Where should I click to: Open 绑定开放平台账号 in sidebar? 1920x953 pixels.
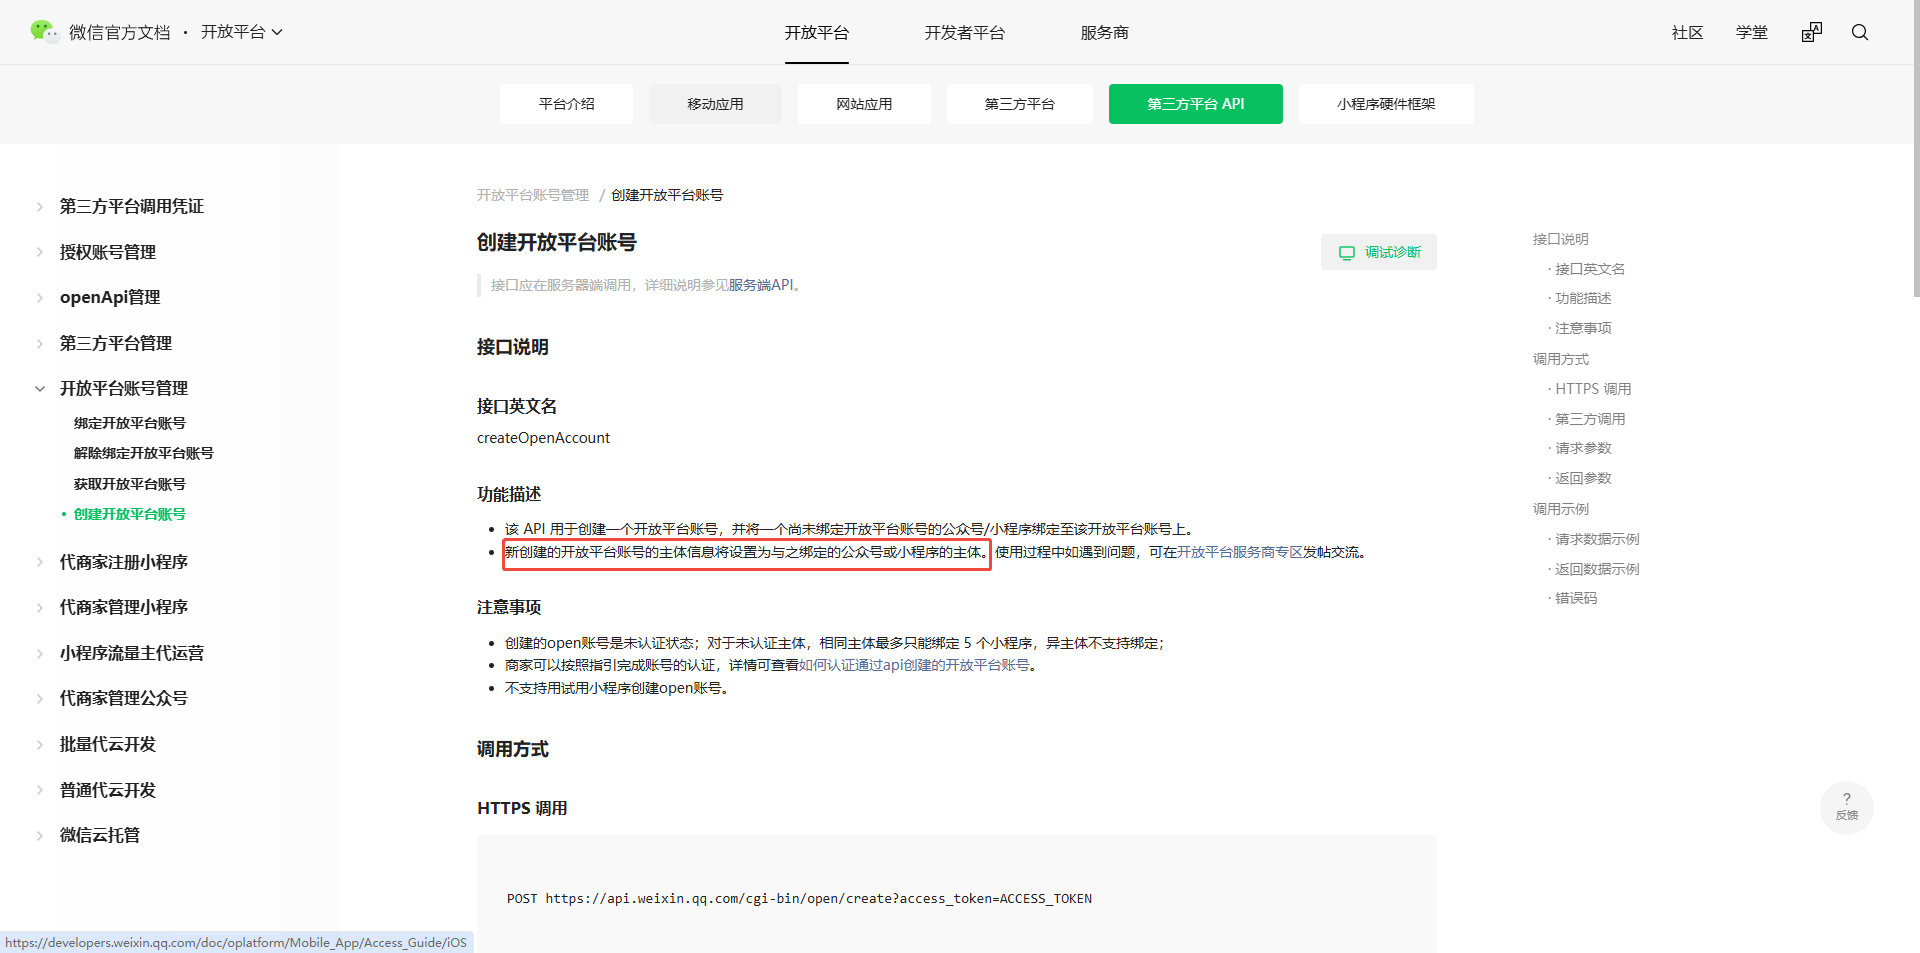pos(130,423)
